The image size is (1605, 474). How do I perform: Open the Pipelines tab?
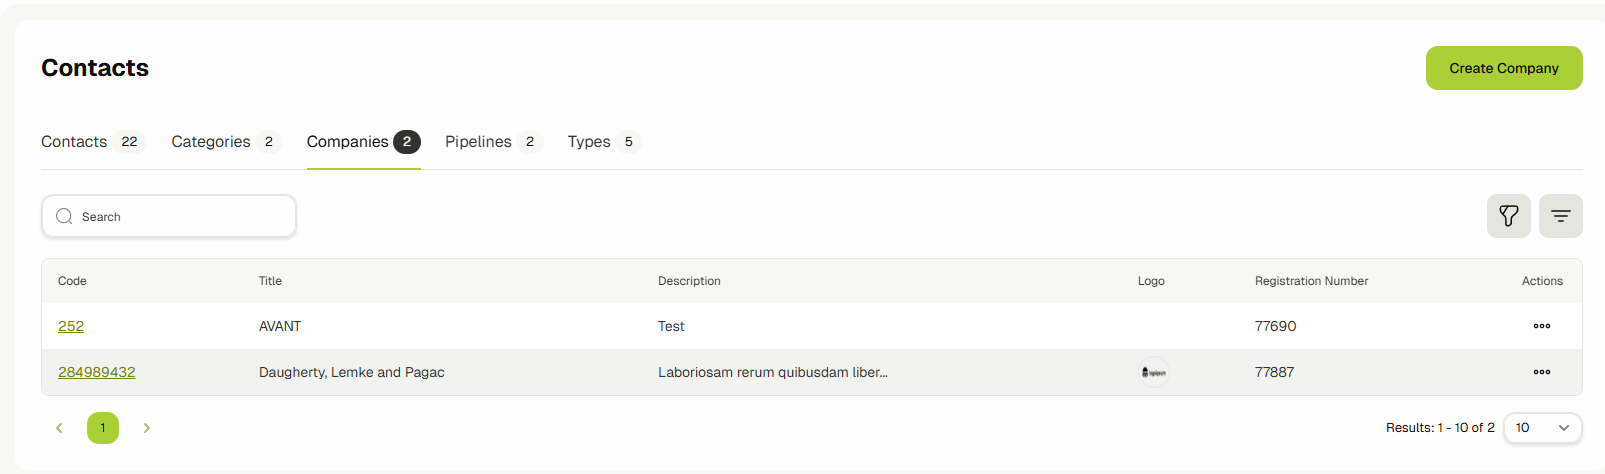click(x=478, y=142)
